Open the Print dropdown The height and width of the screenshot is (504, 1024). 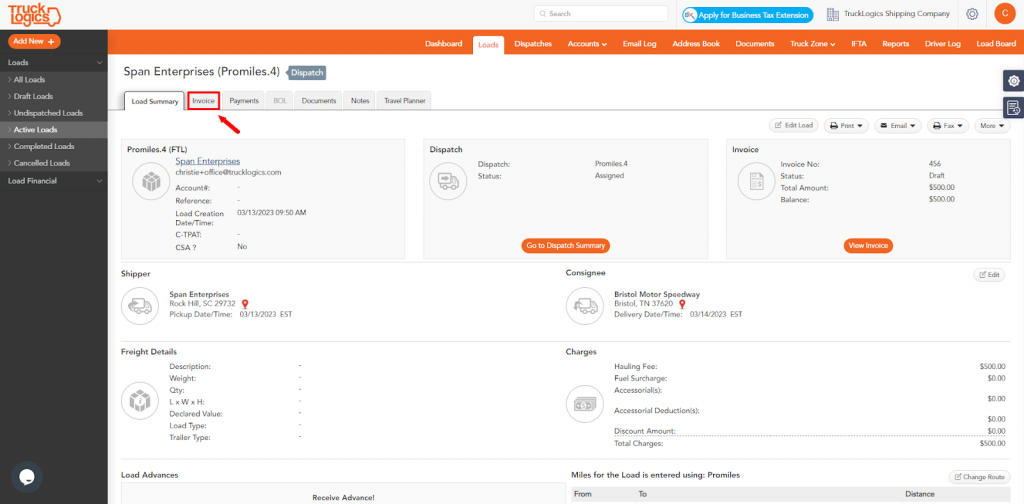pyautogui.click(x=846, y=125)
